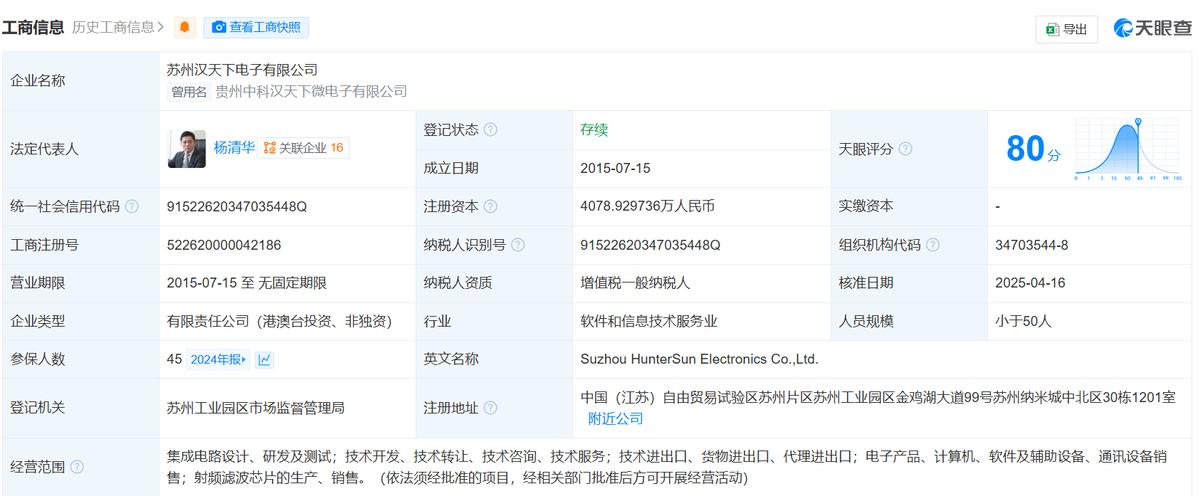The image size is (1200, 496).
Task: Select organization code 34703544-8
Action: point(1032,245)
